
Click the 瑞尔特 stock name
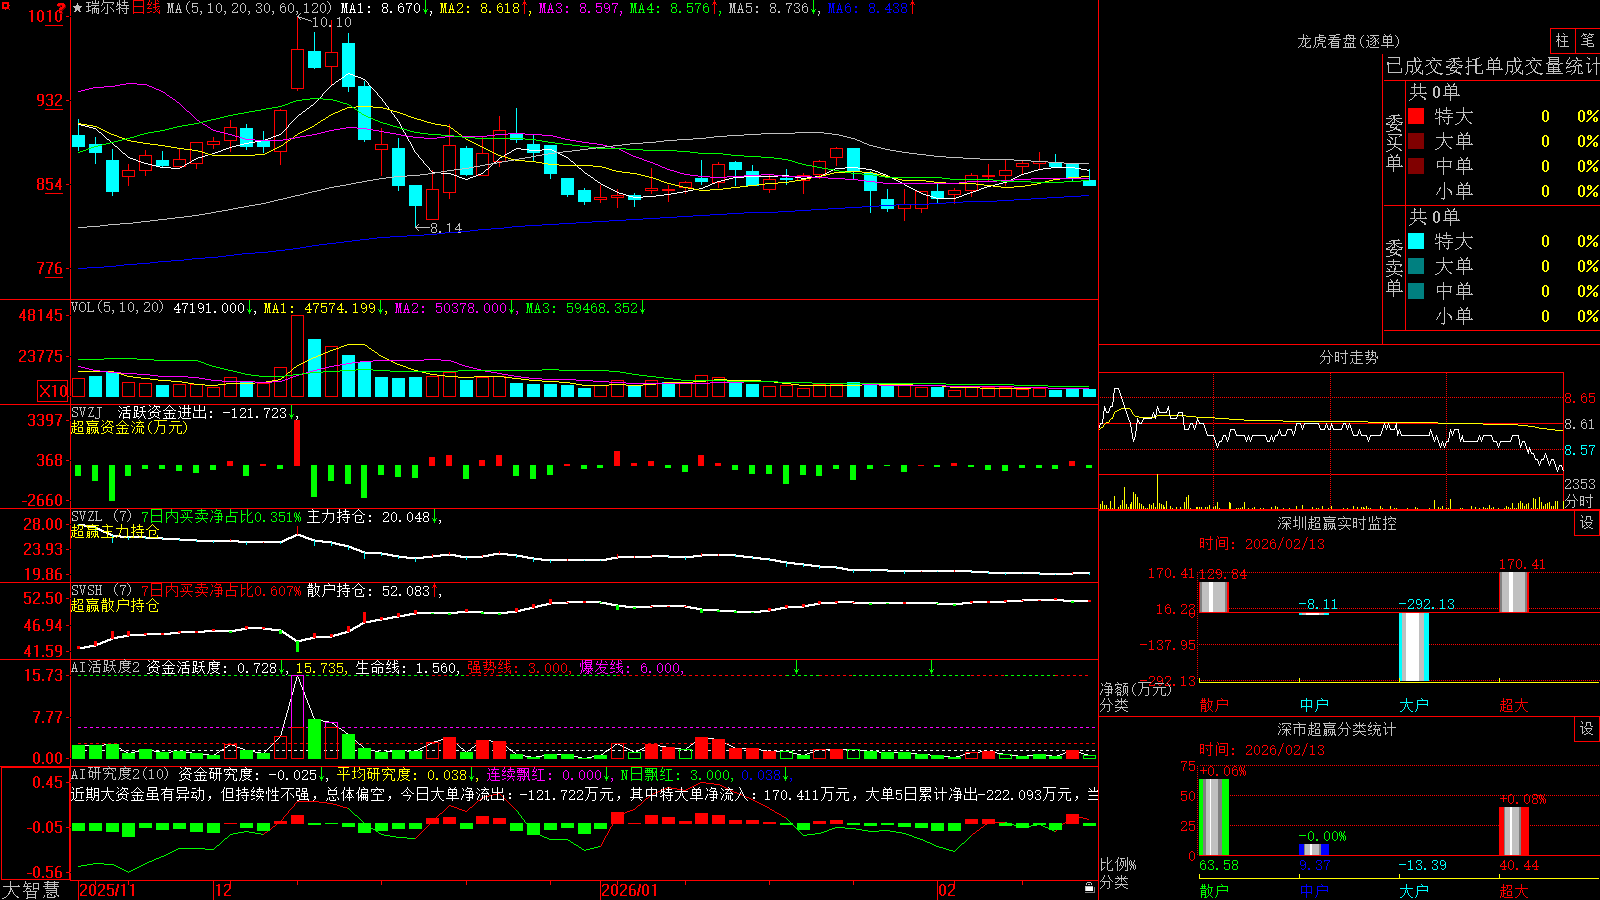coord(108,8)
